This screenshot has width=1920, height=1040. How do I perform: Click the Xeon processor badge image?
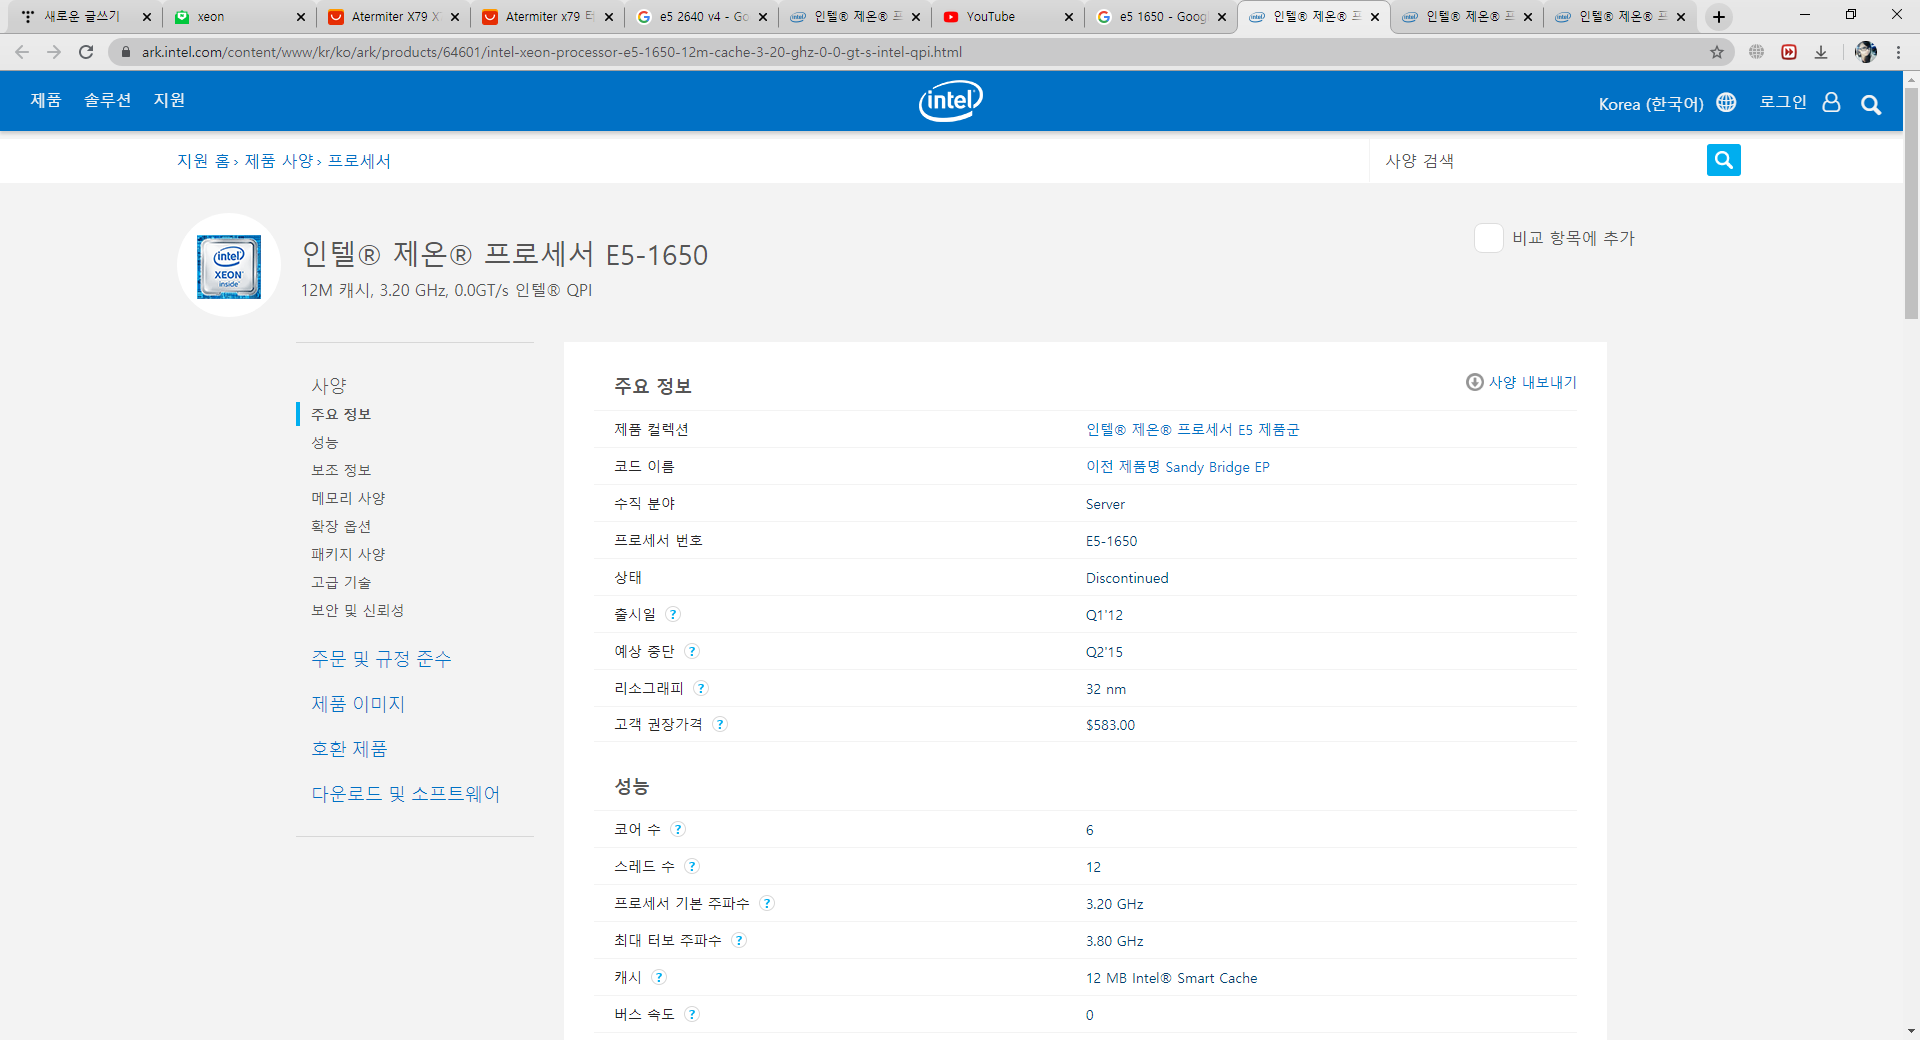pyautogui.click(x=229, y=266)
